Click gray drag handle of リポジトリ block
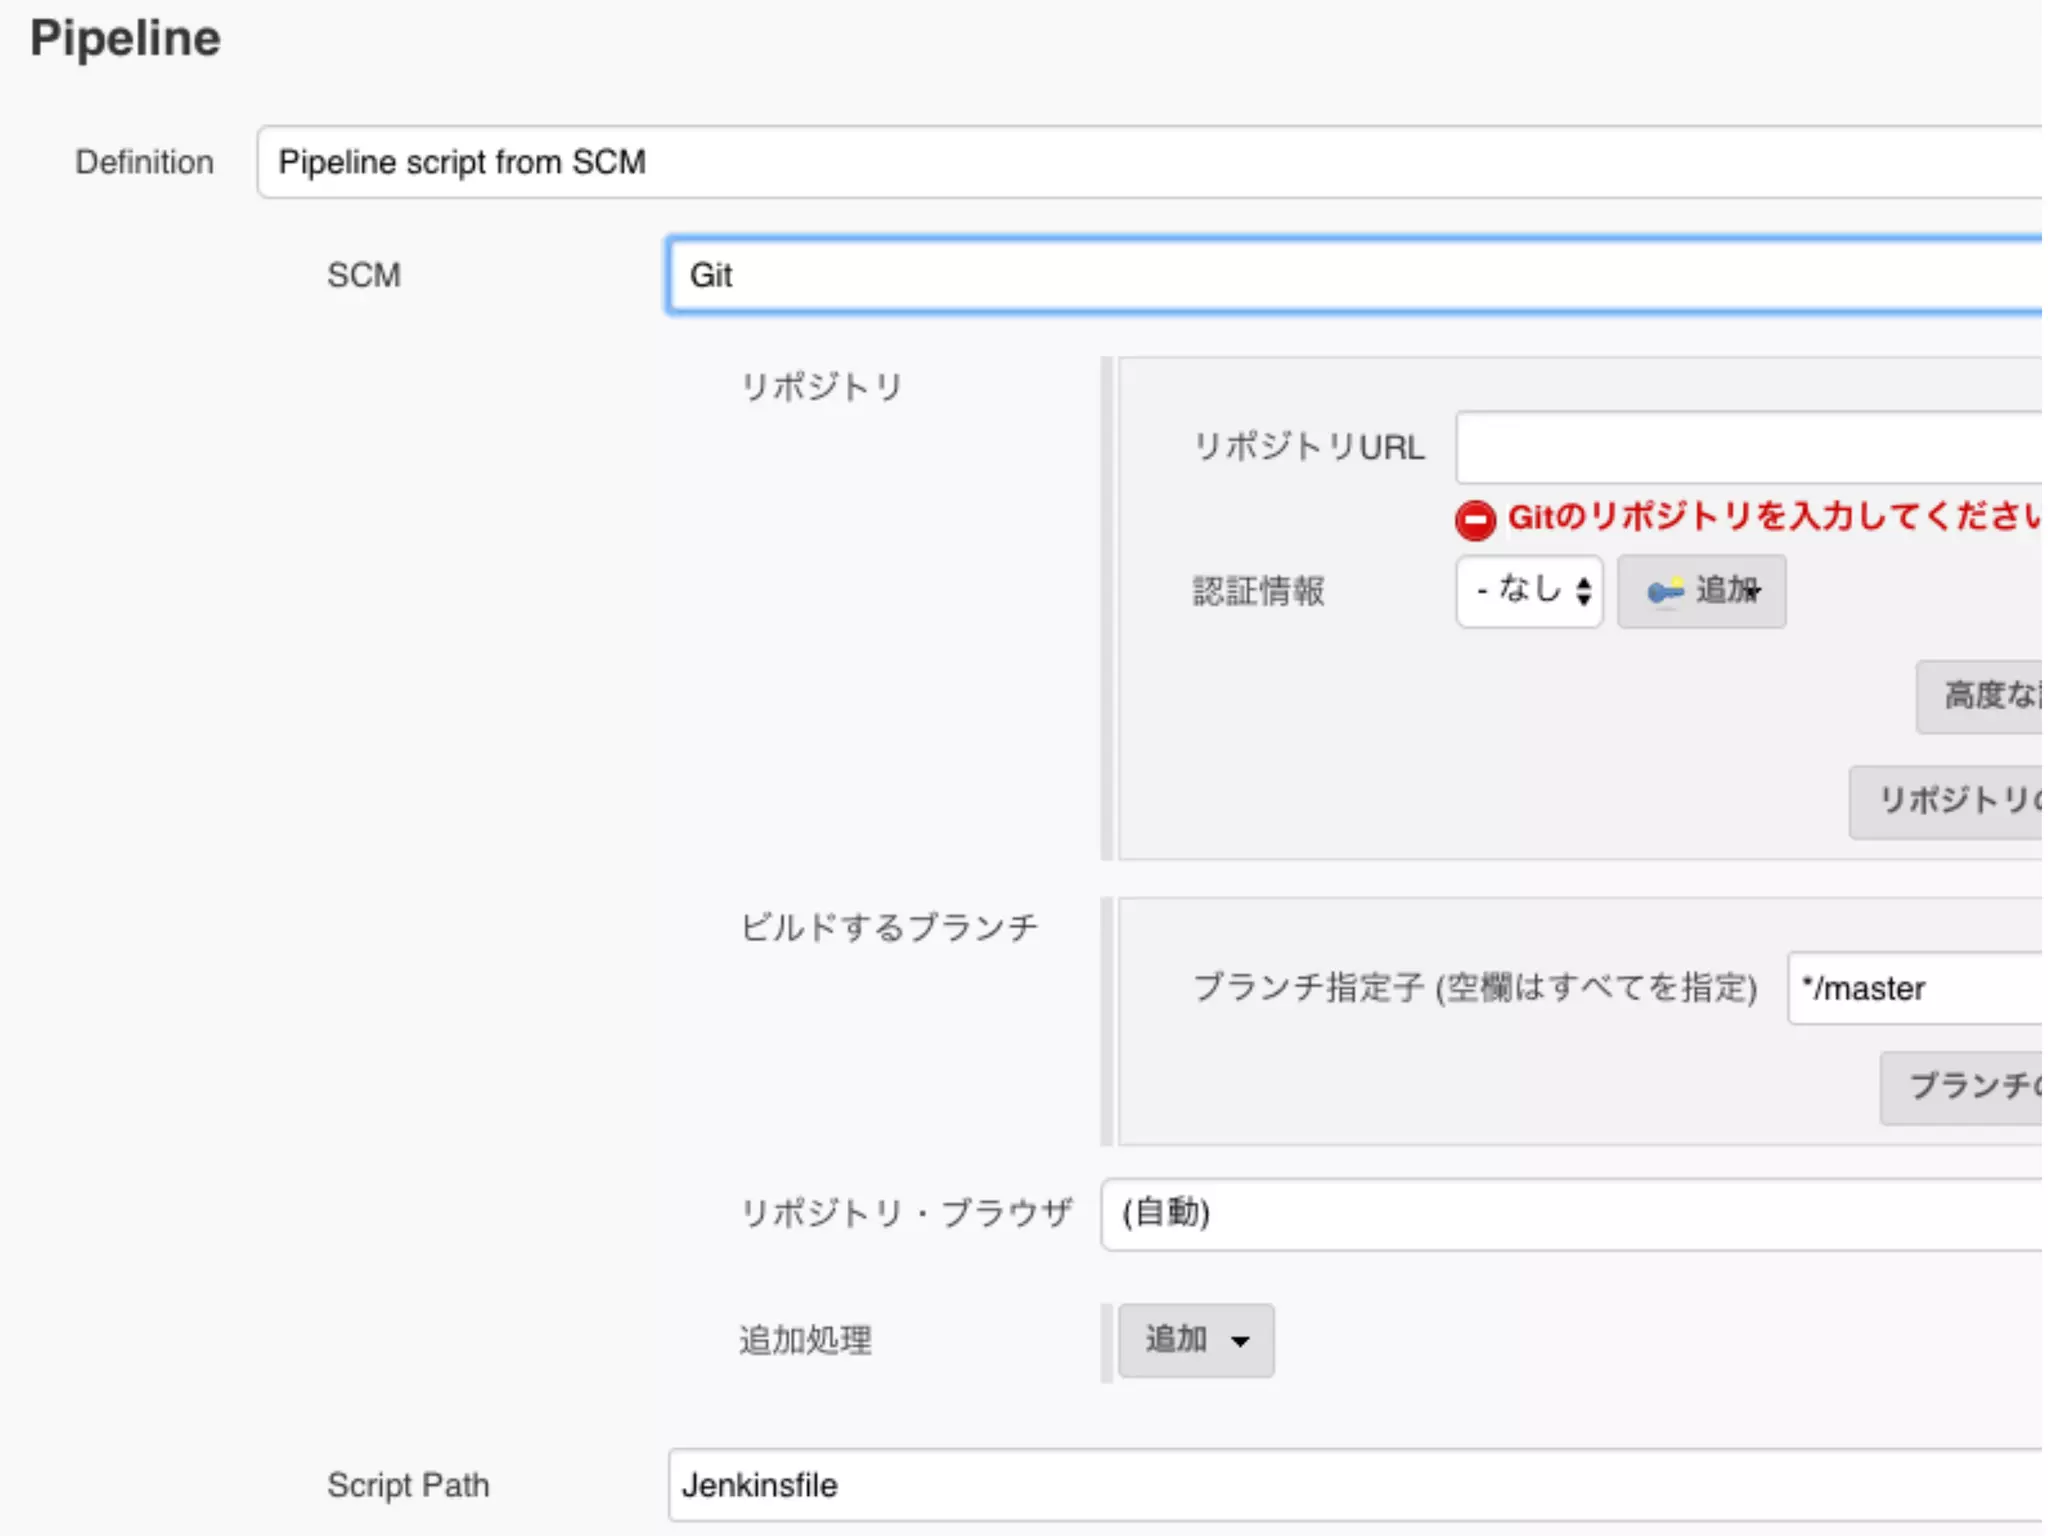This screenshot has width=2048, height=1536. pyautogui.click(x=1107, y=608)
